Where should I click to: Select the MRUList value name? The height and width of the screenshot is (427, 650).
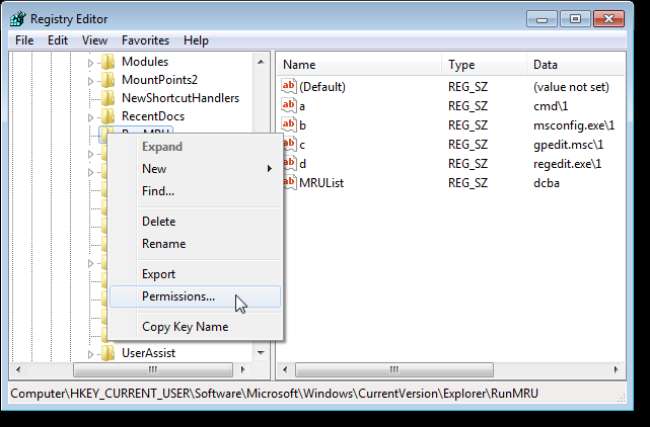(321, 183)
